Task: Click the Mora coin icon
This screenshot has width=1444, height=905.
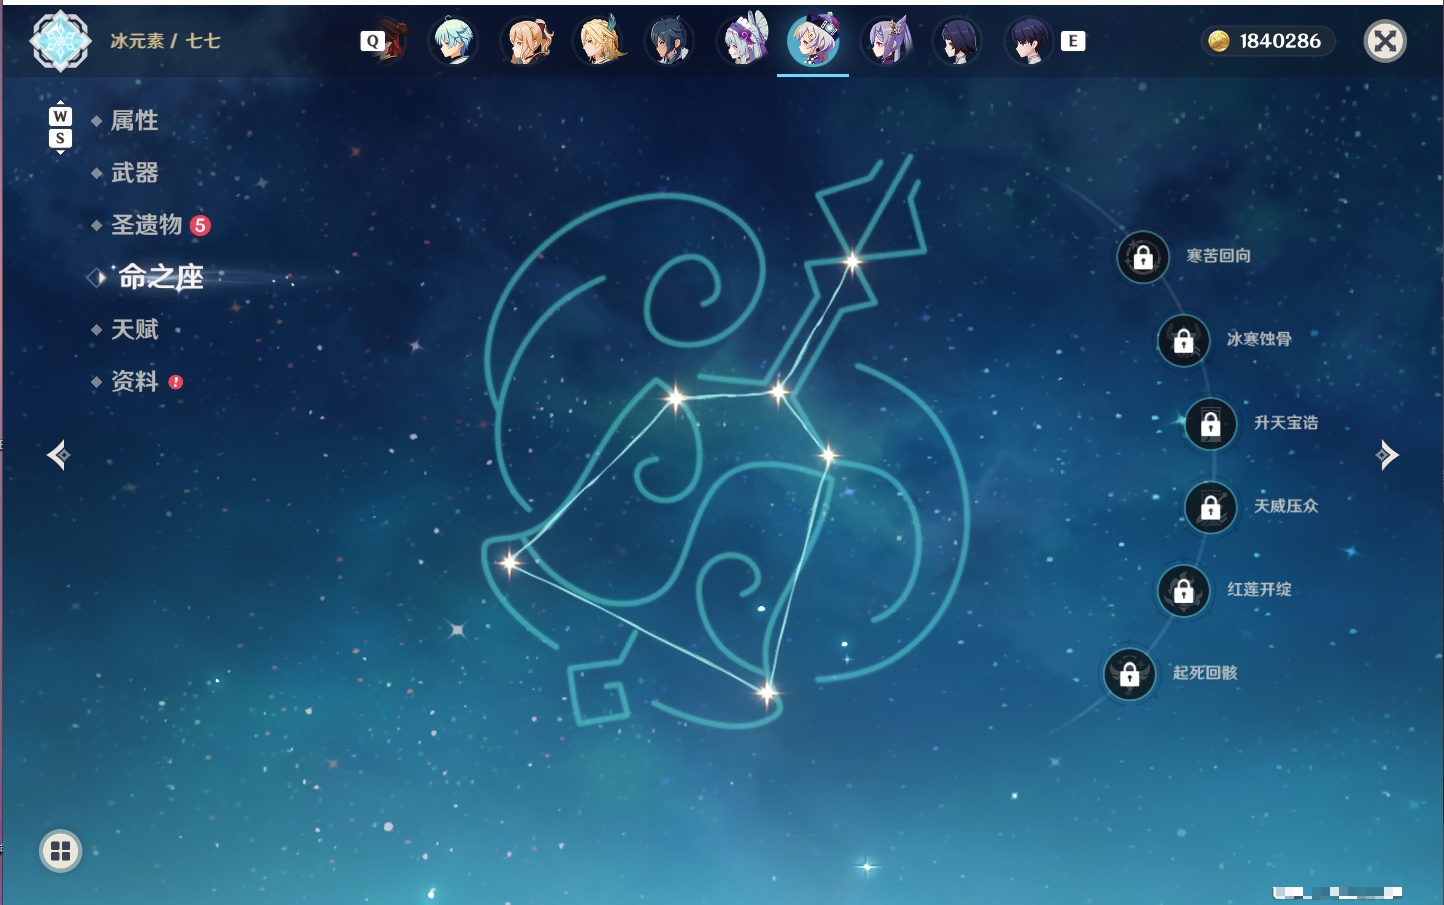Action: click(1218, 41)
